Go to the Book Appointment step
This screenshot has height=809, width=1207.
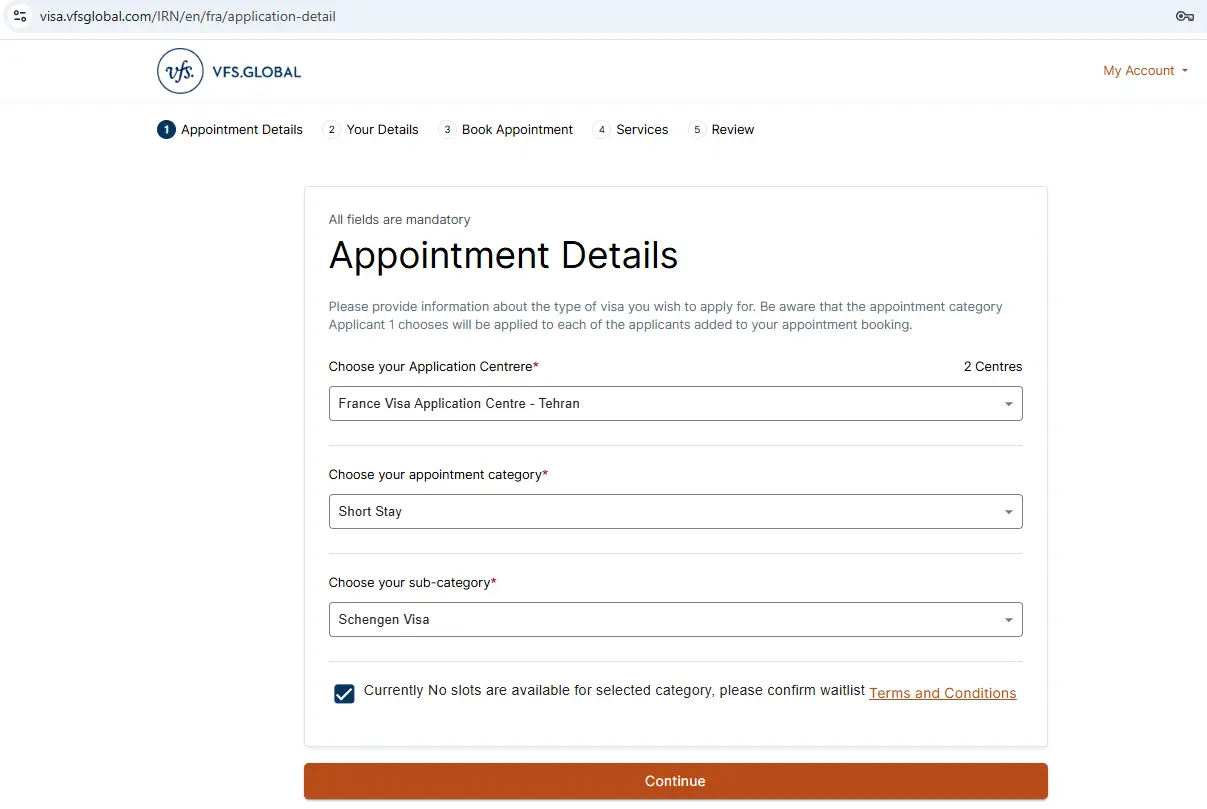pyautogui.click(x=518, y=130)
